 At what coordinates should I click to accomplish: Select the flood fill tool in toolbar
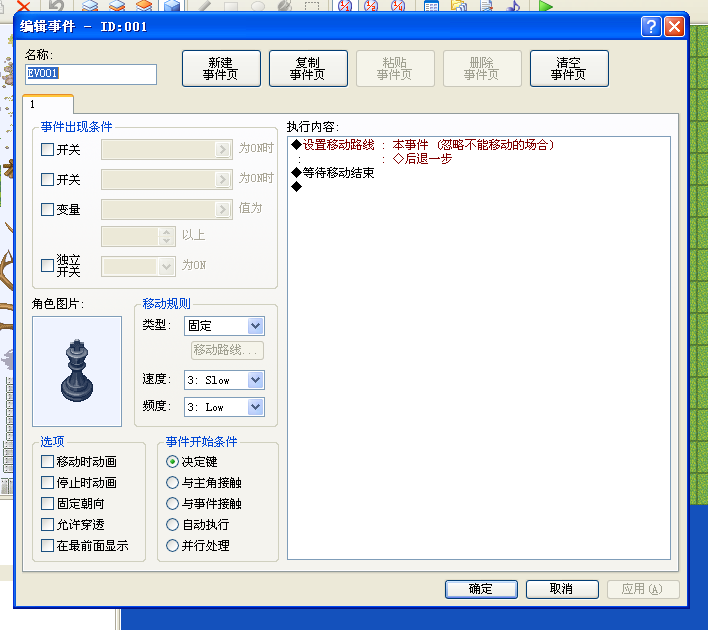click(285, 6)
